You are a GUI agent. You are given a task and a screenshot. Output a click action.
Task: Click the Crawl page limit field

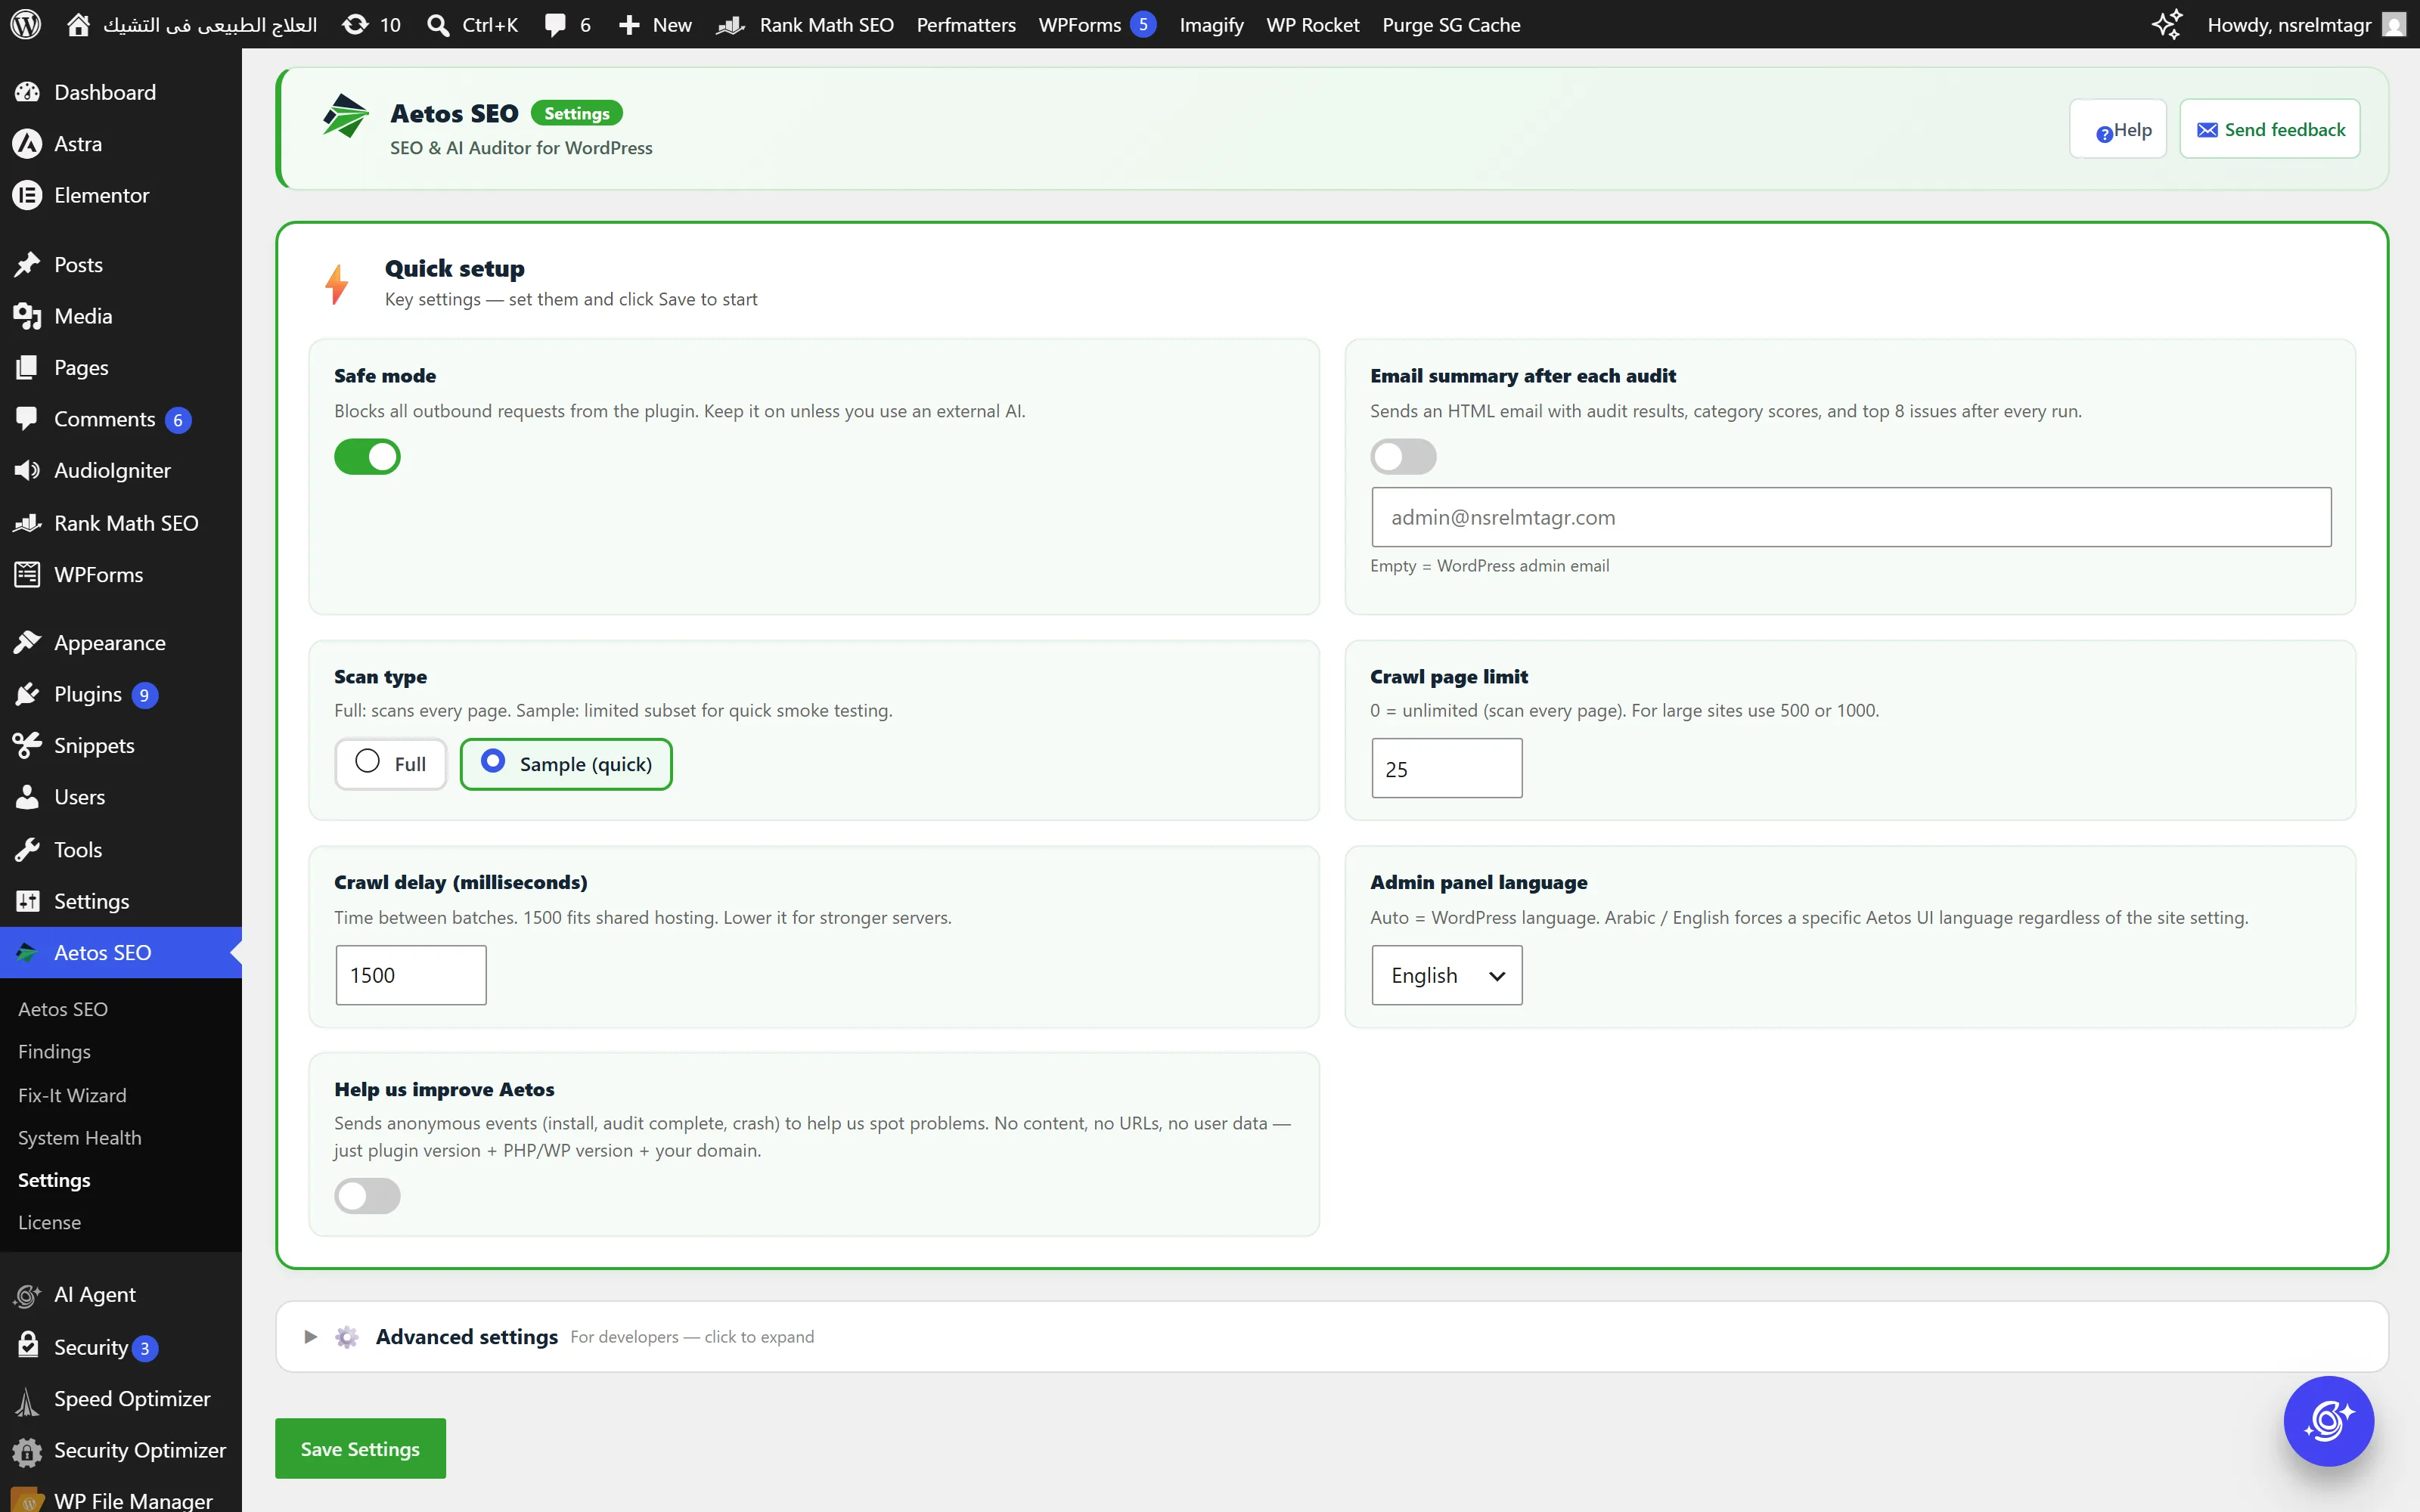click(1447, 768)
